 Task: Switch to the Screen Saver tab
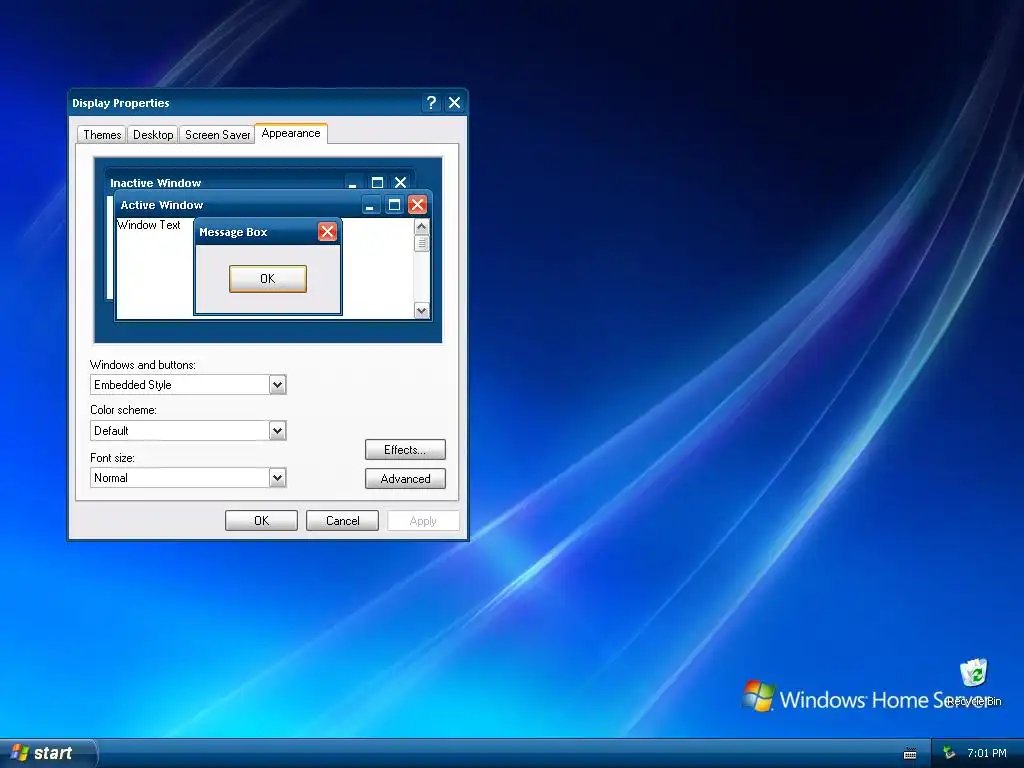pyautogui.click(x=217, y=135)
